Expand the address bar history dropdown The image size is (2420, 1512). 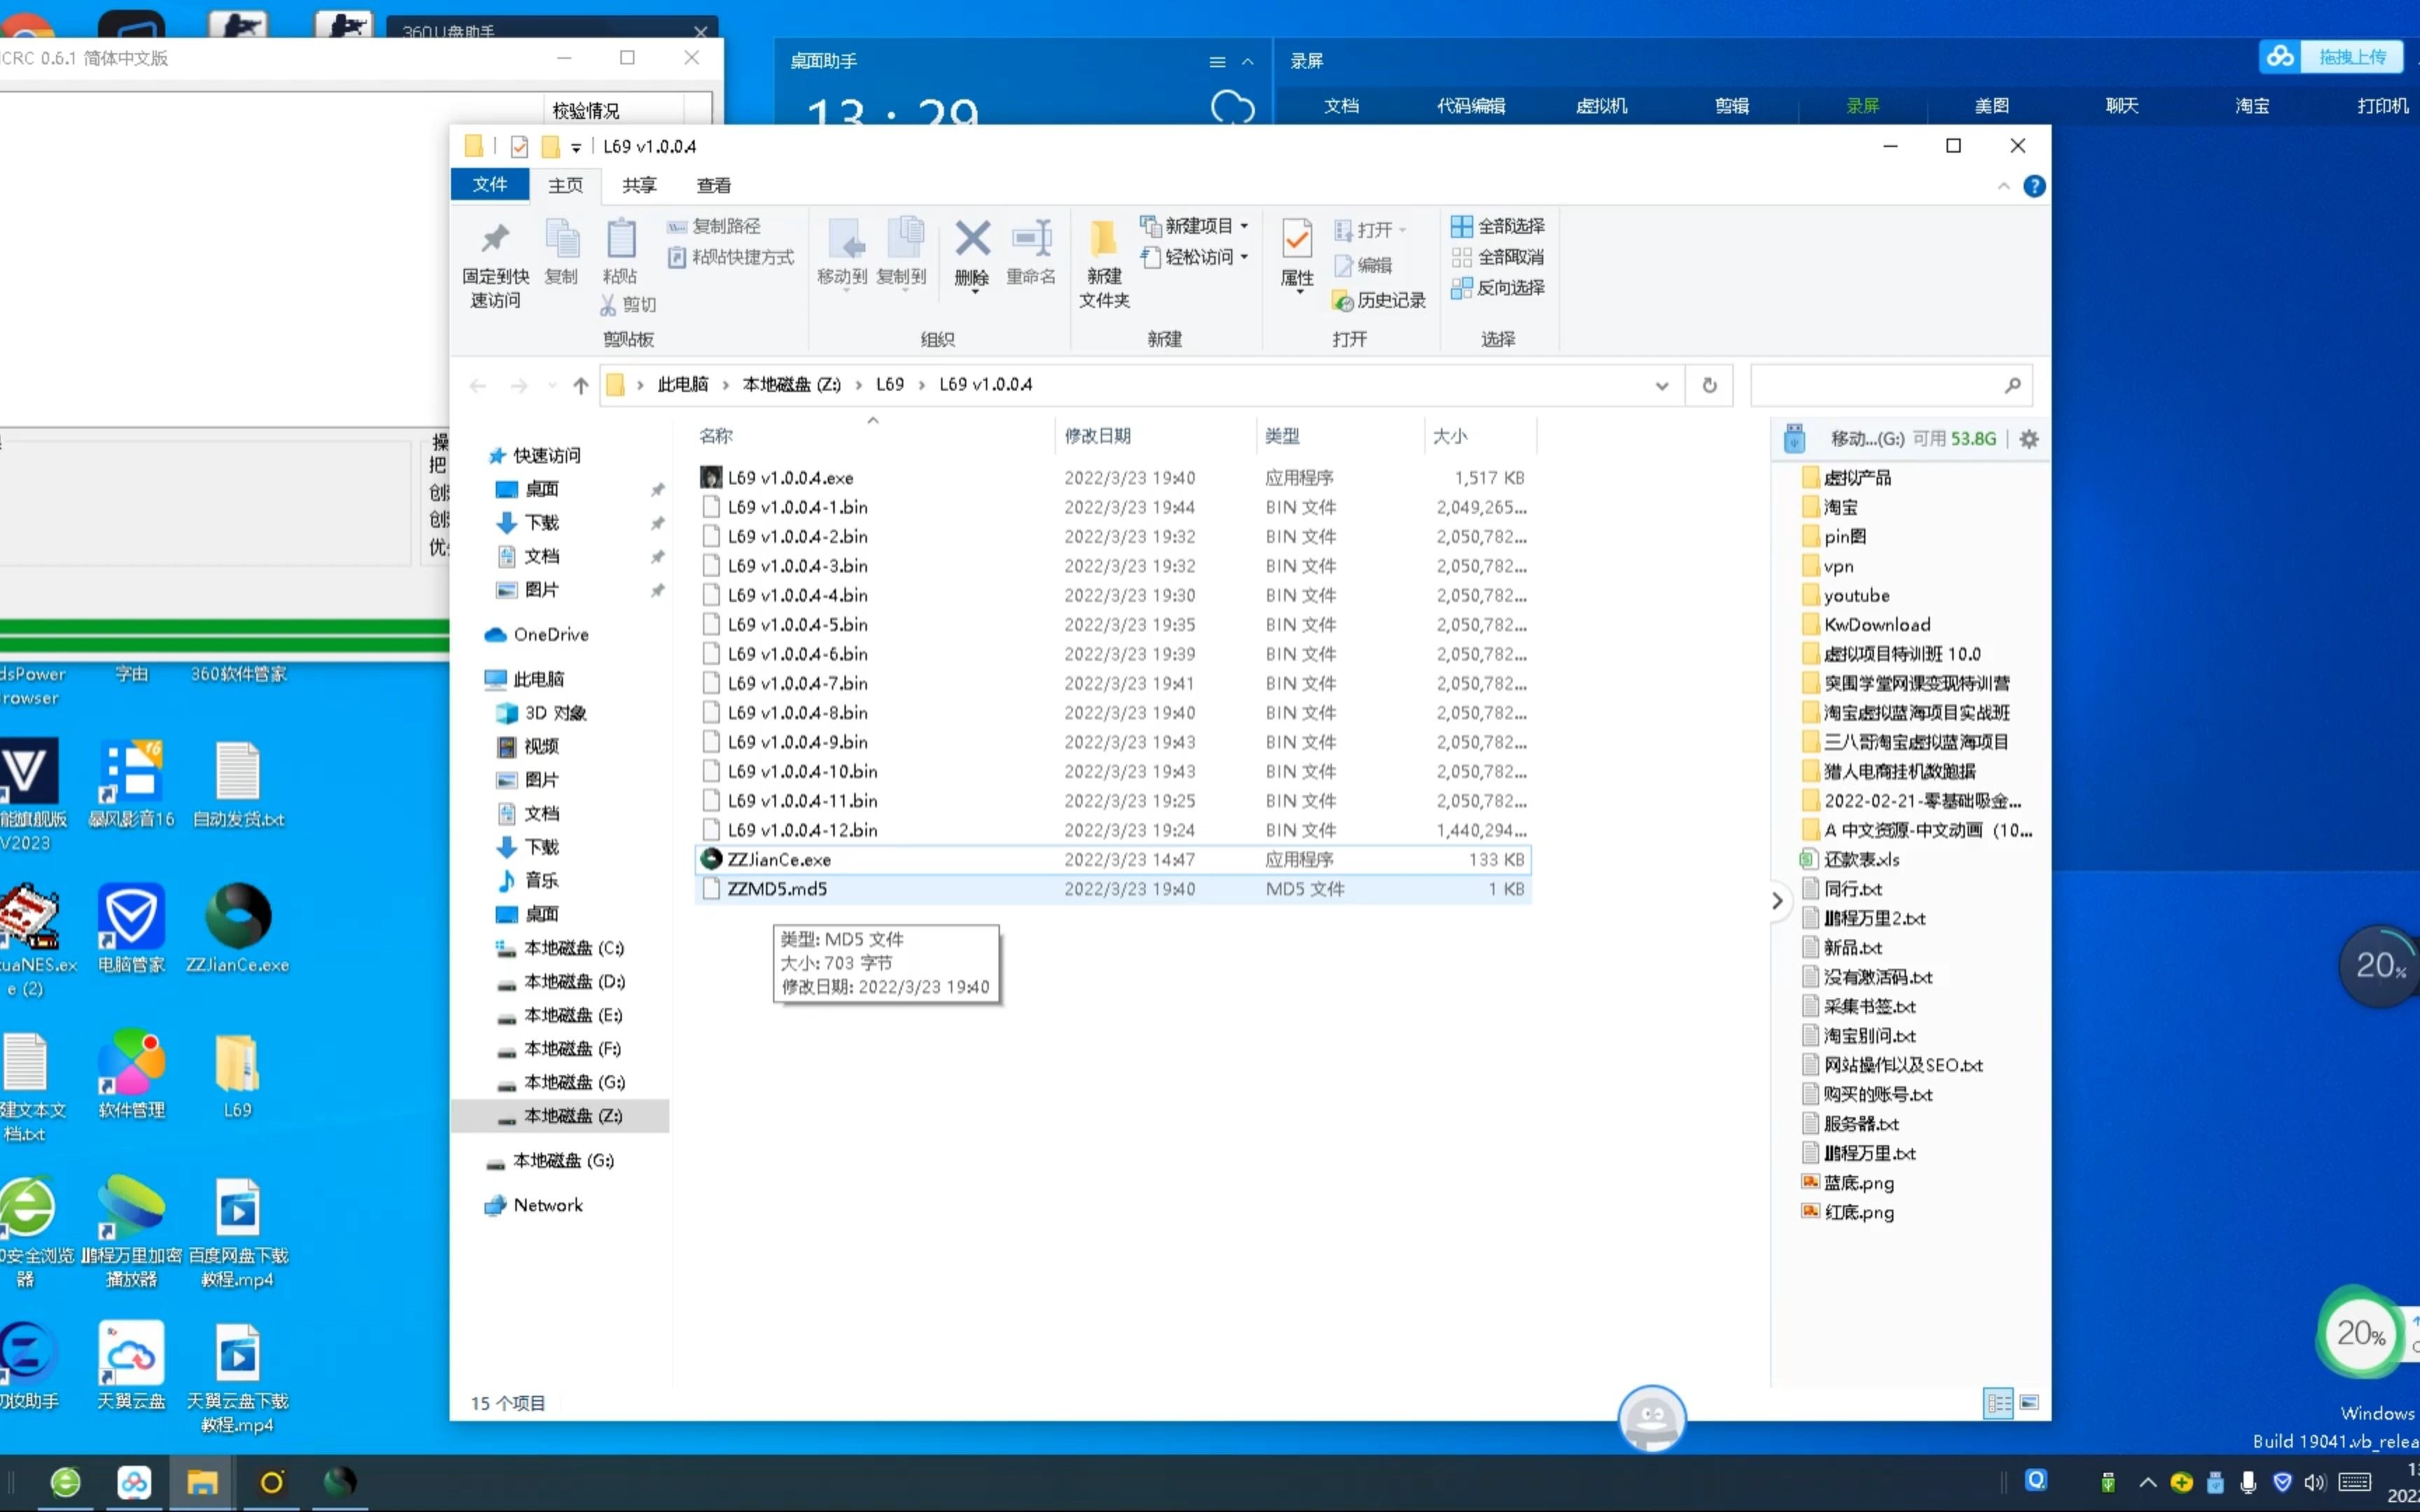1661,385
